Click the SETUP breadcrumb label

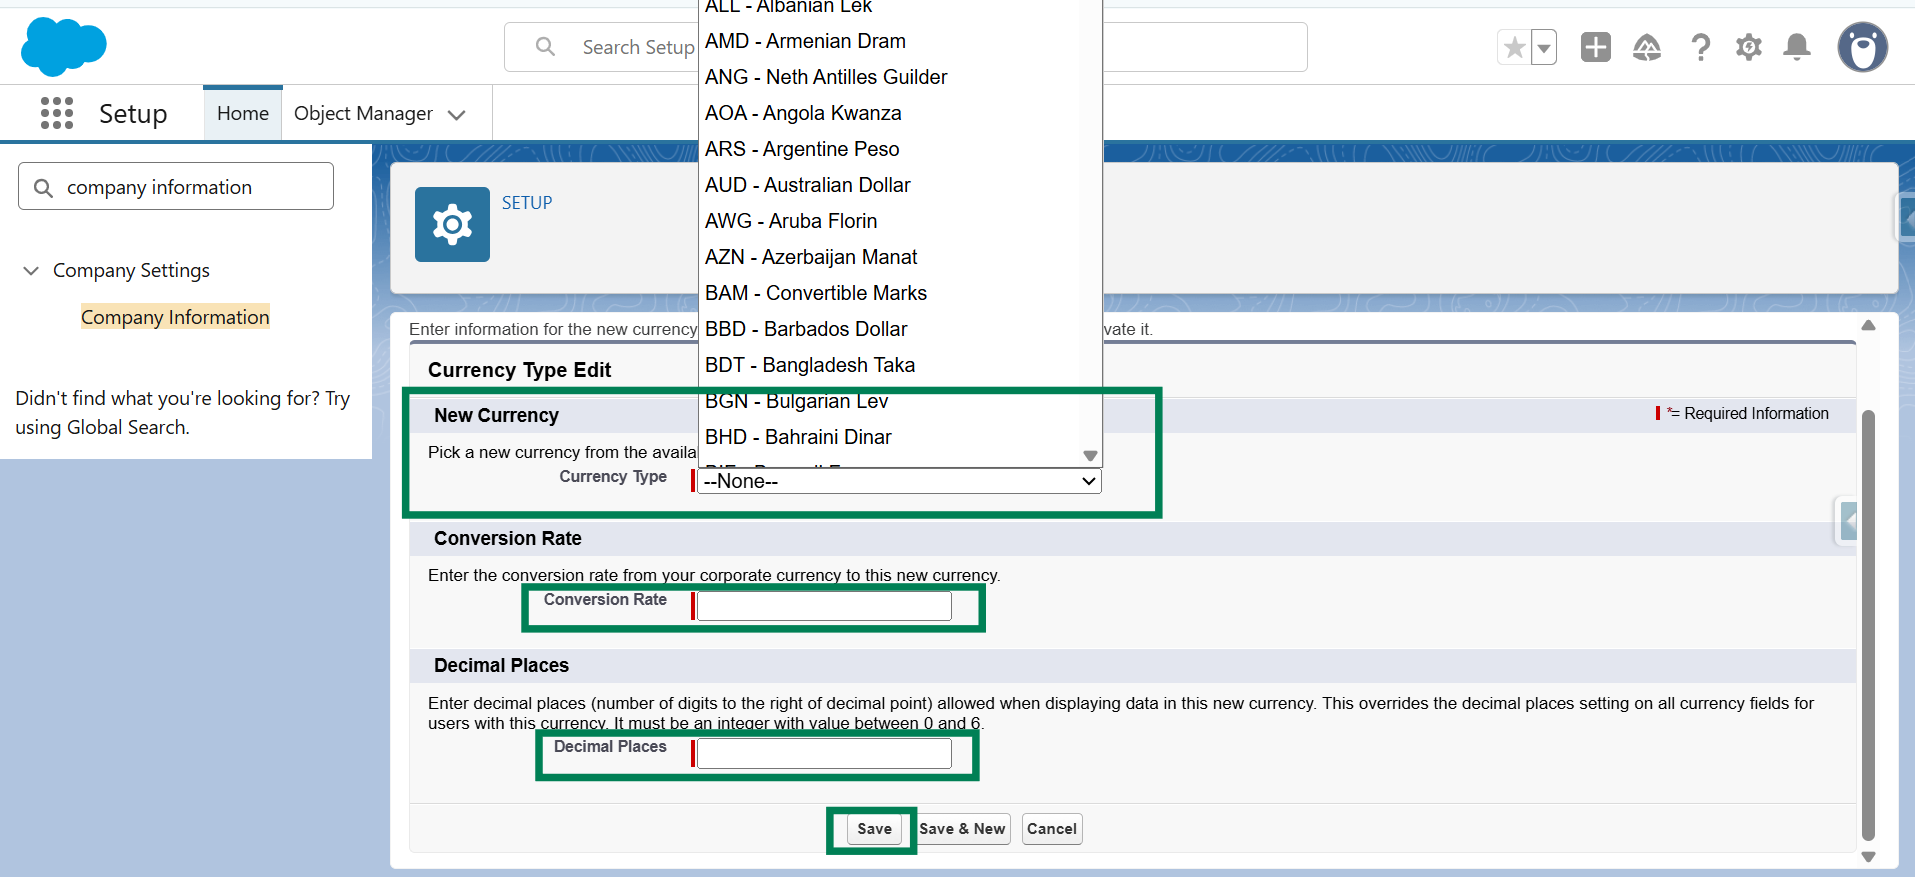527,203
